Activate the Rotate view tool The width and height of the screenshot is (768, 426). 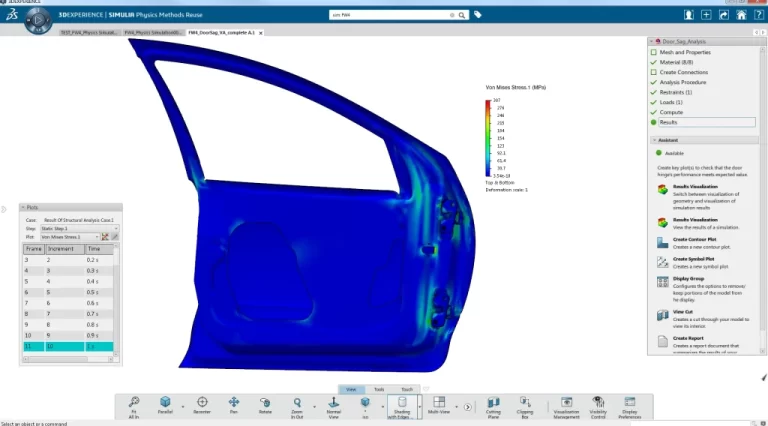pos(265,405)
